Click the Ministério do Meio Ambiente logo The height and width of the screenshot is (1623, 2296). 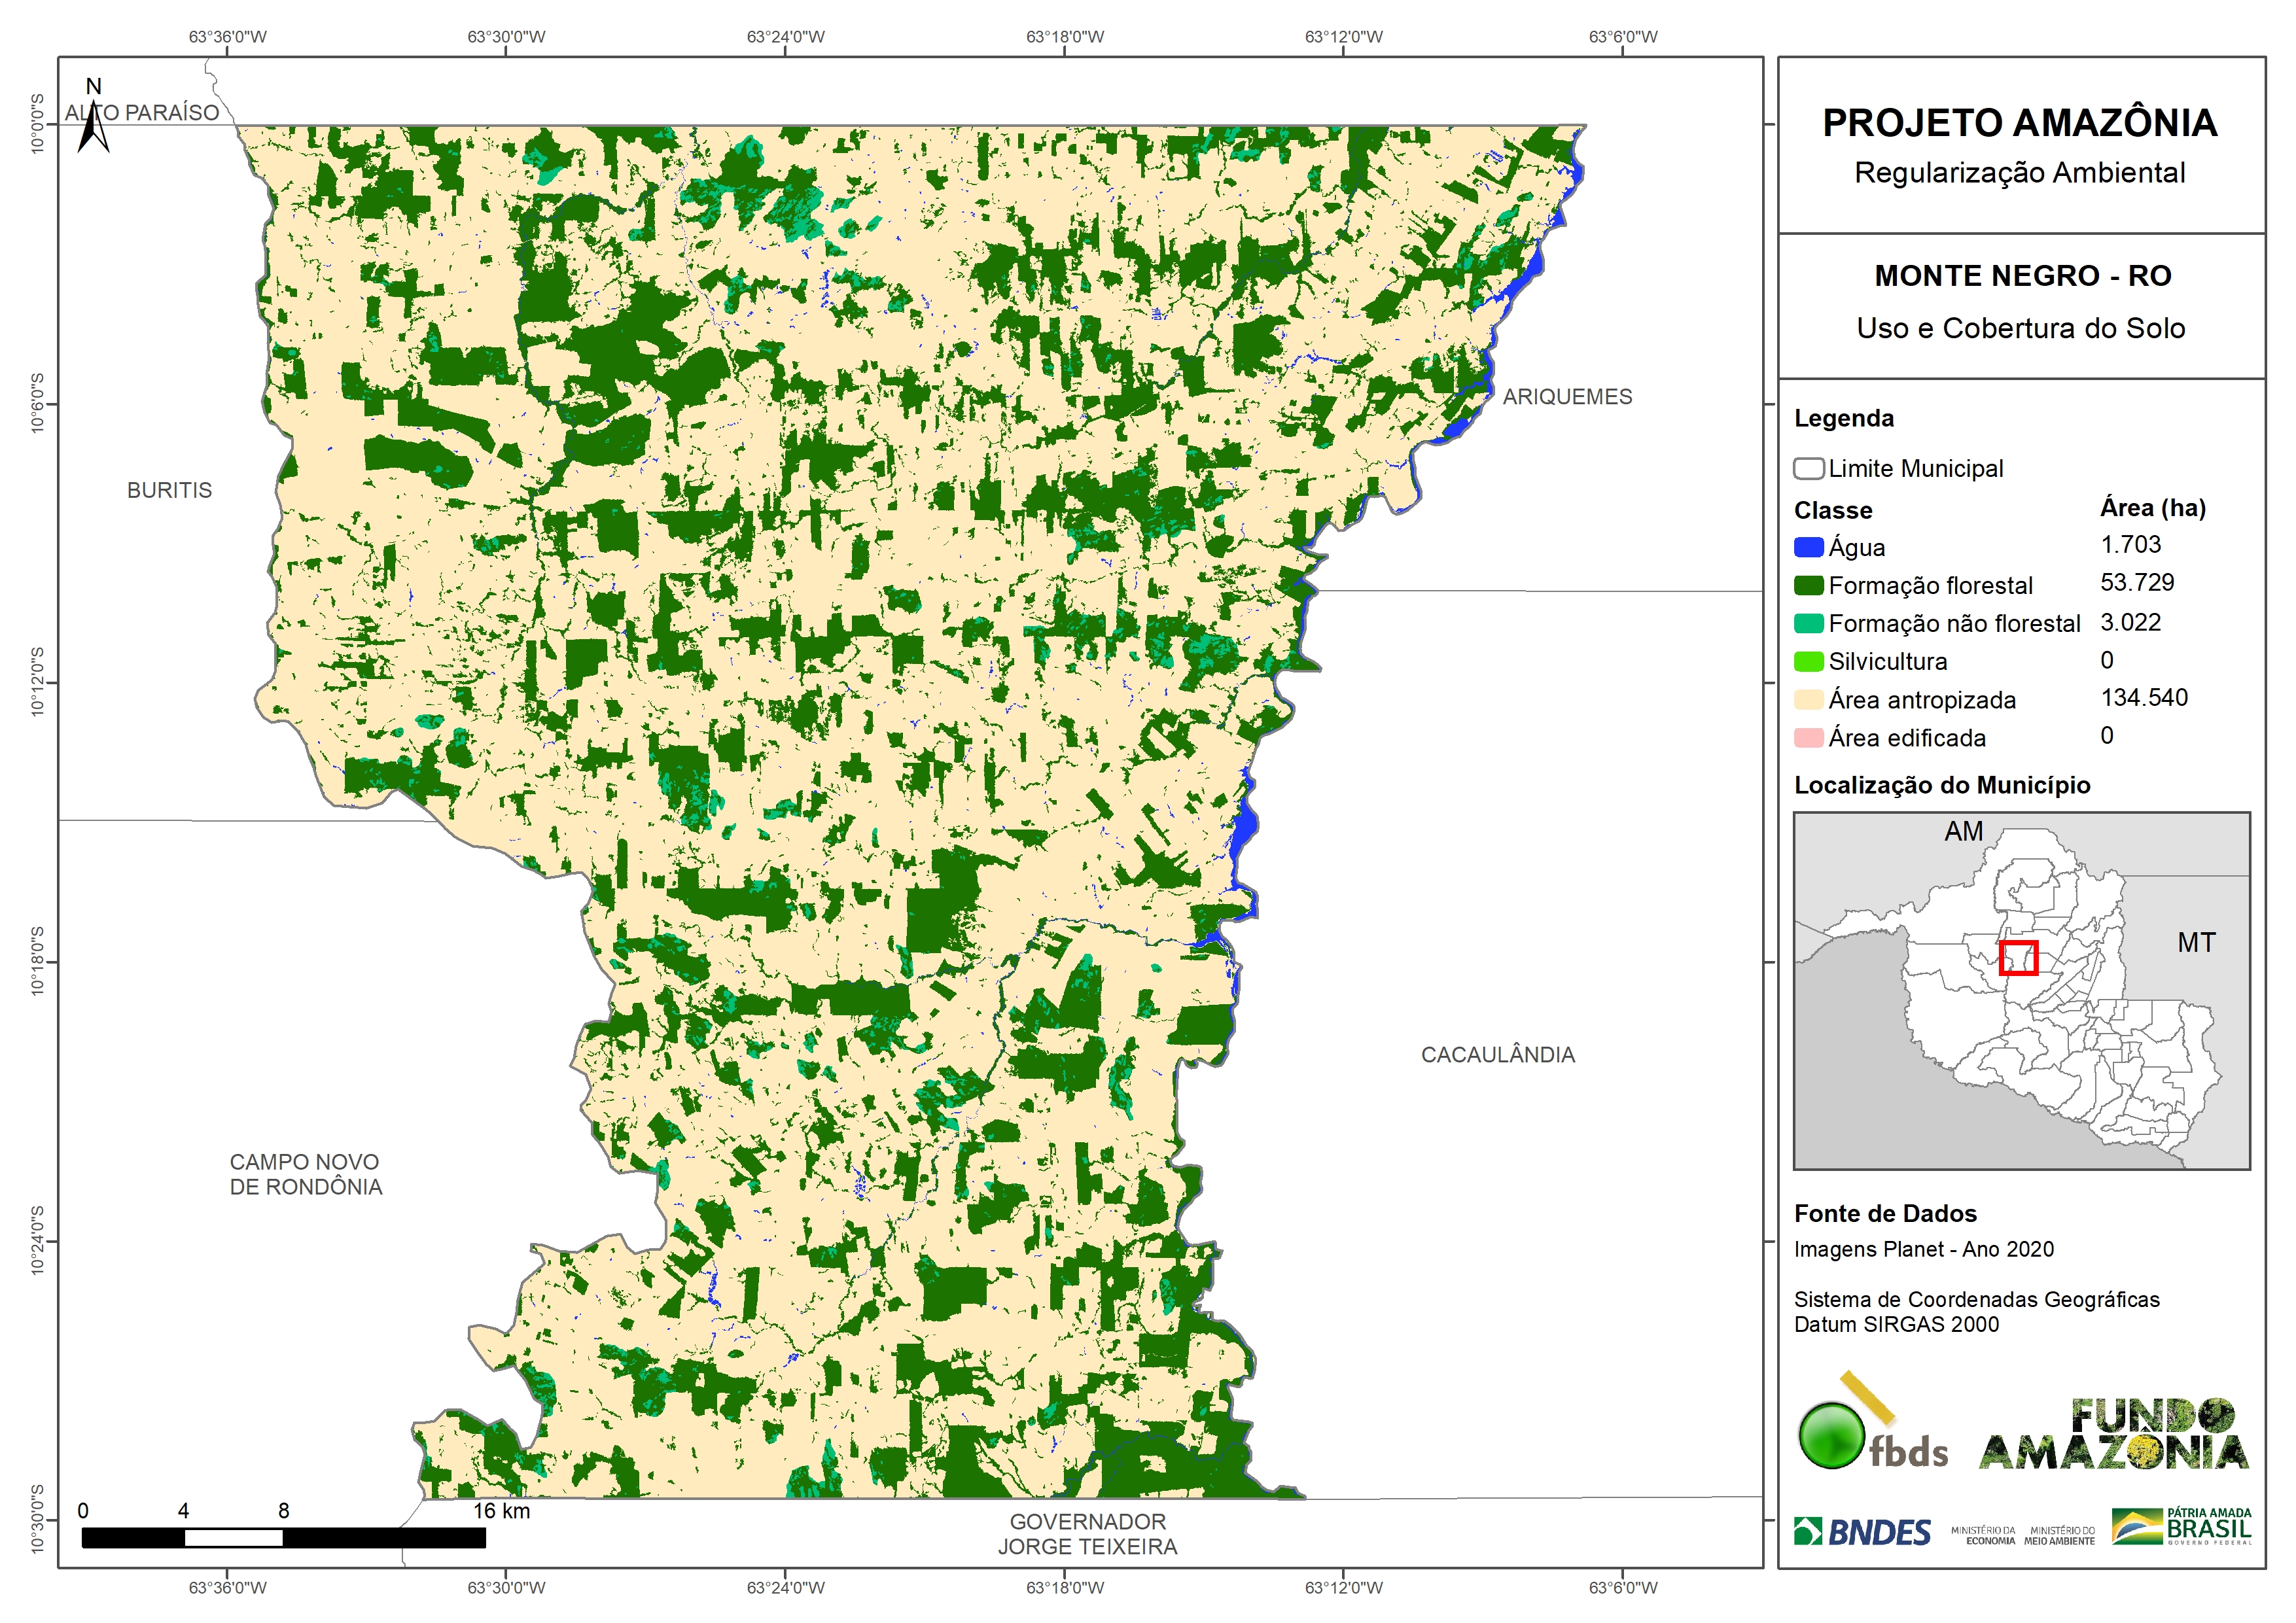pyautogui.click(x=2059, y=1536)
